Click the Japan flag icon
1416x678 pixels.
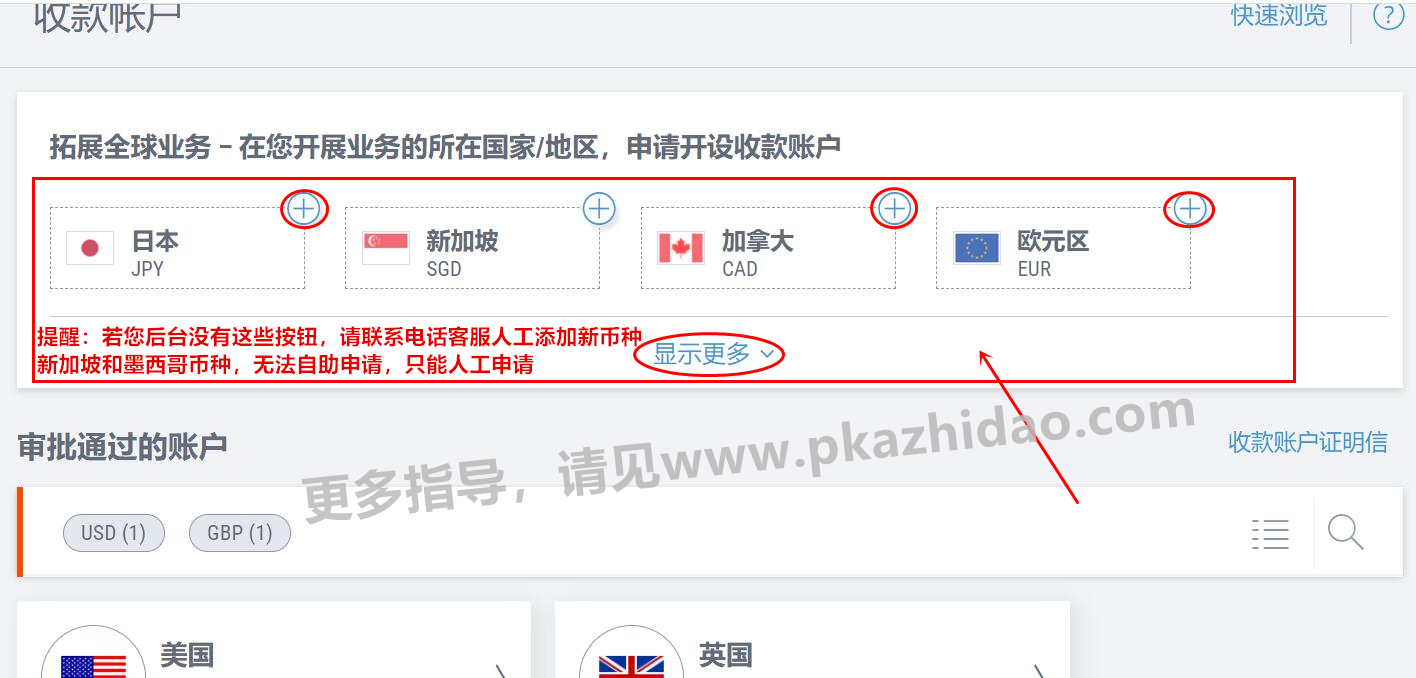coord(90,248)
